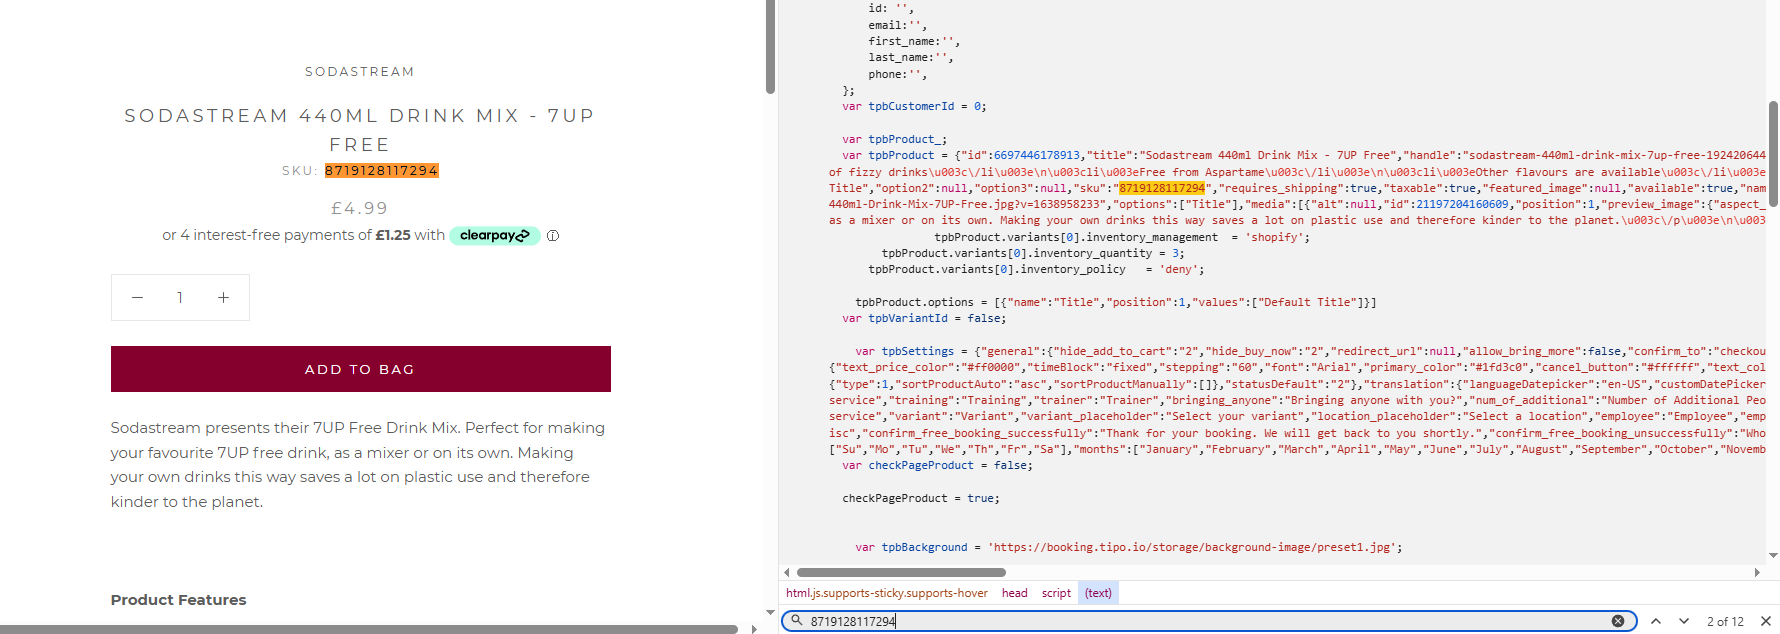Select the script breadcrumb item

(x=1056, y=593)
